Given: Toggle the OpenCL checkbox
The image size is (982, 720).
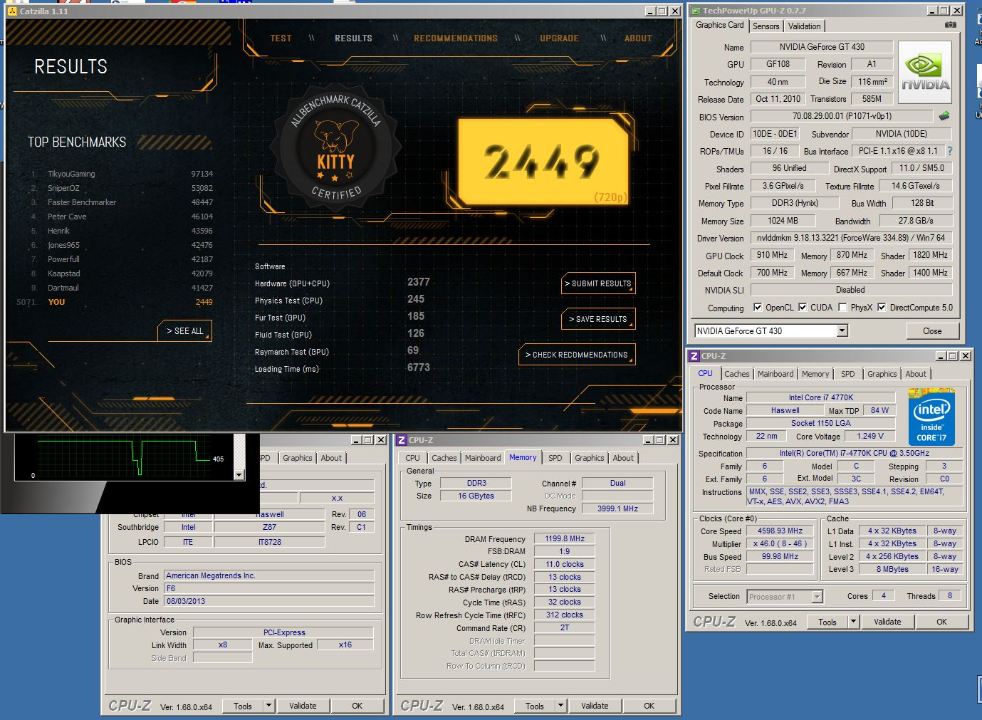Looking at the screenshot, I should [x=758, y=307].
